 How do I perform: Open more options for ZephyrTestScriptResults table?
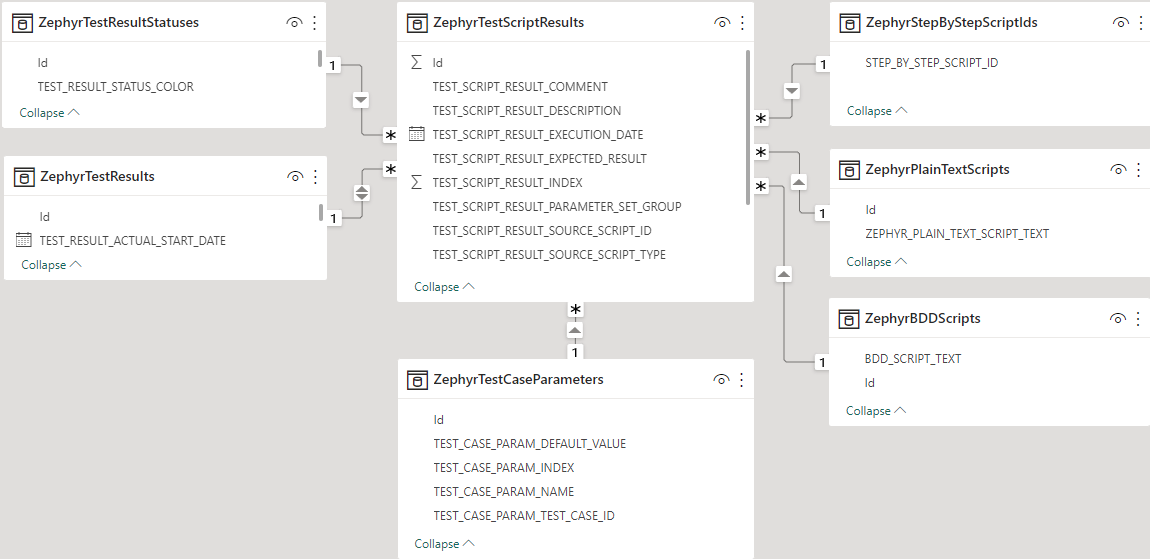tap(742, 22)
